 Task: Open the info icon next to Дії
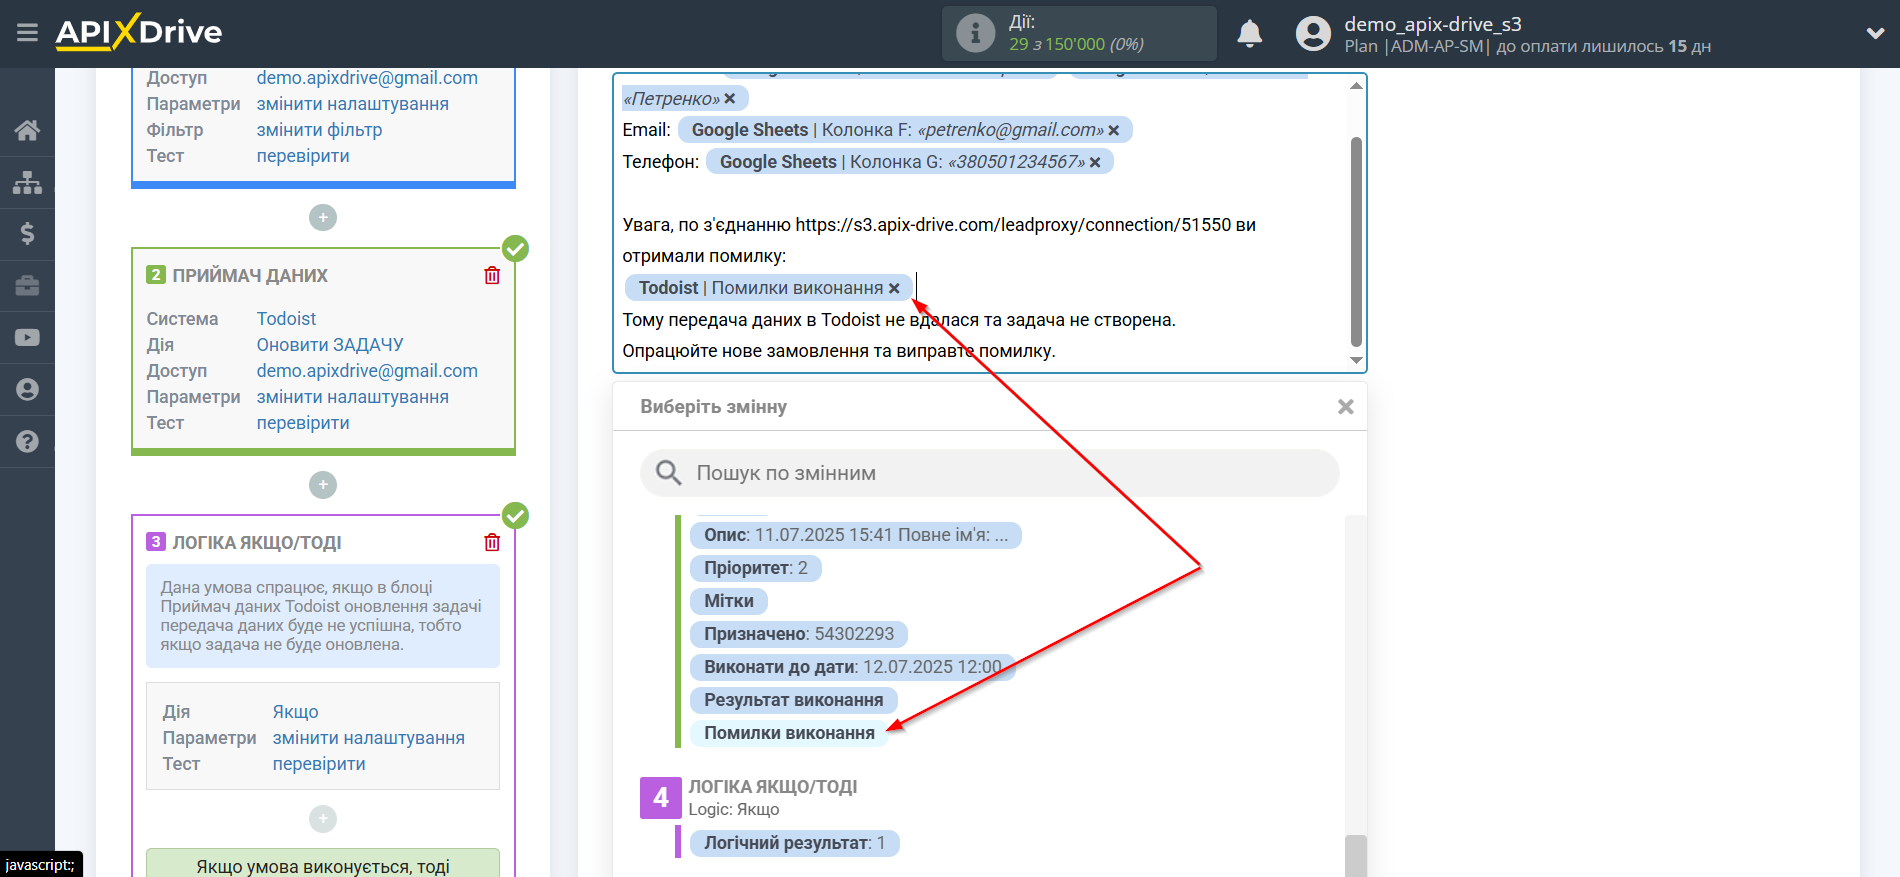(975, 33)
